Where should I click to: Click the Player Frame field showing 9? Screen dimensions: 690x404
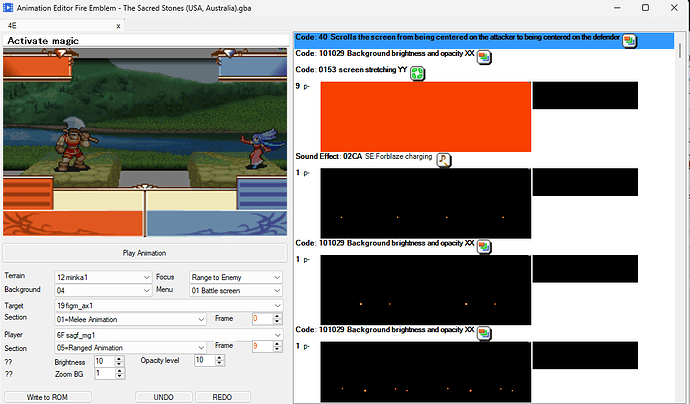262,346
